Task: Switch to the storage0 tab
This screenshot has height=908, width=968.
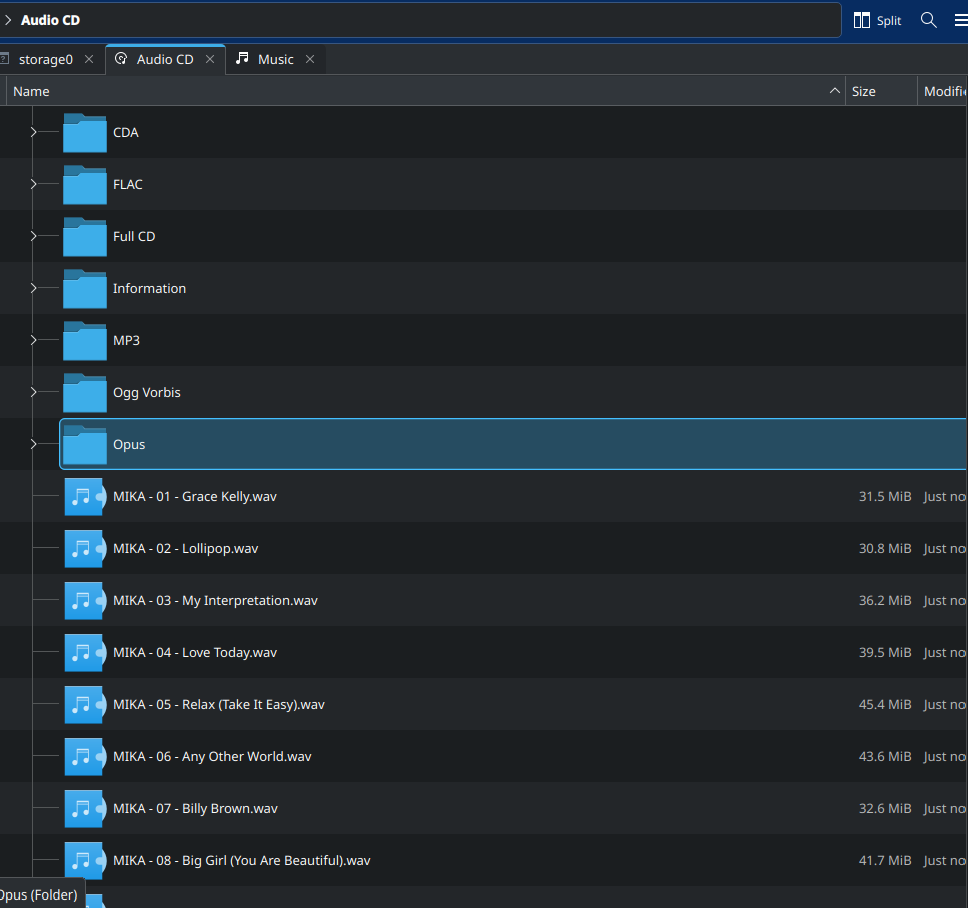Action: (45, 60)
